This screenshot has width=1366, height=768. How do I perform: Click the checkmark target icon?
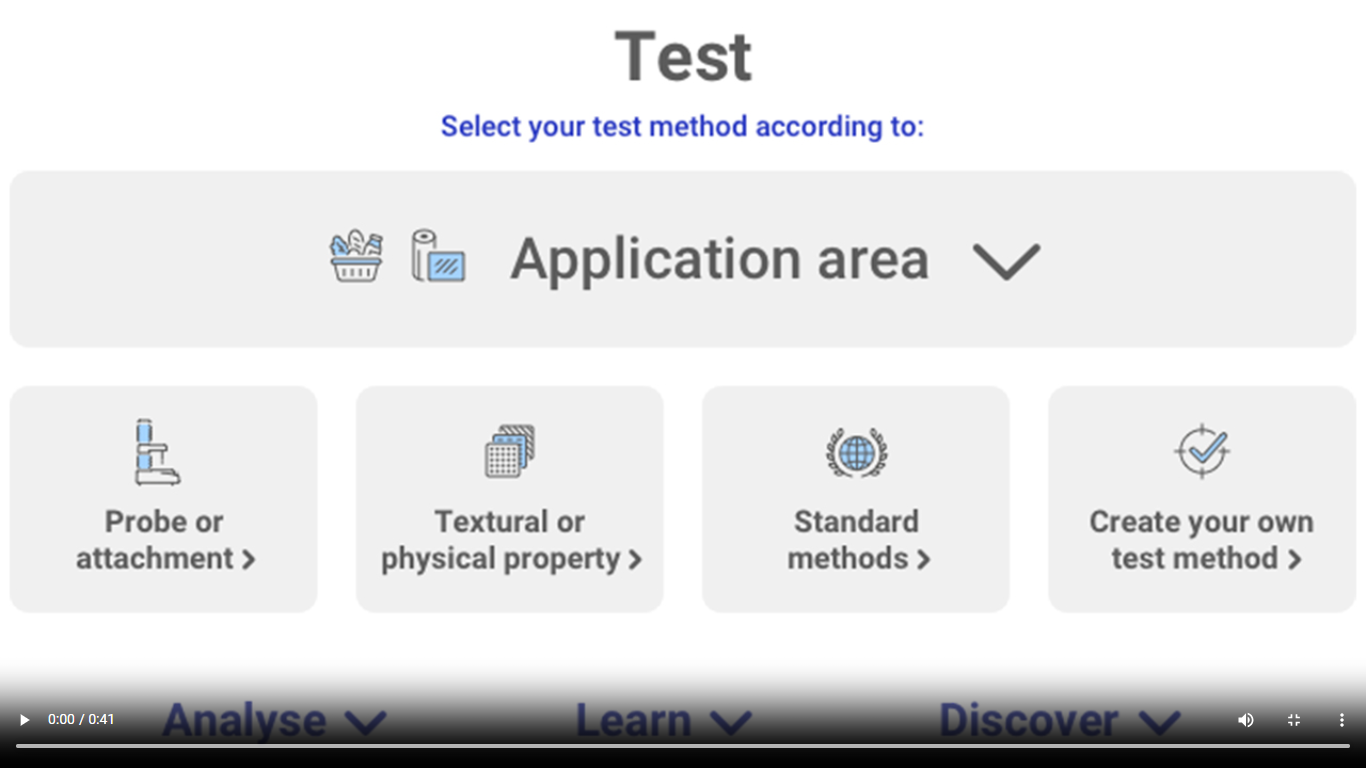pos(1201,451)
